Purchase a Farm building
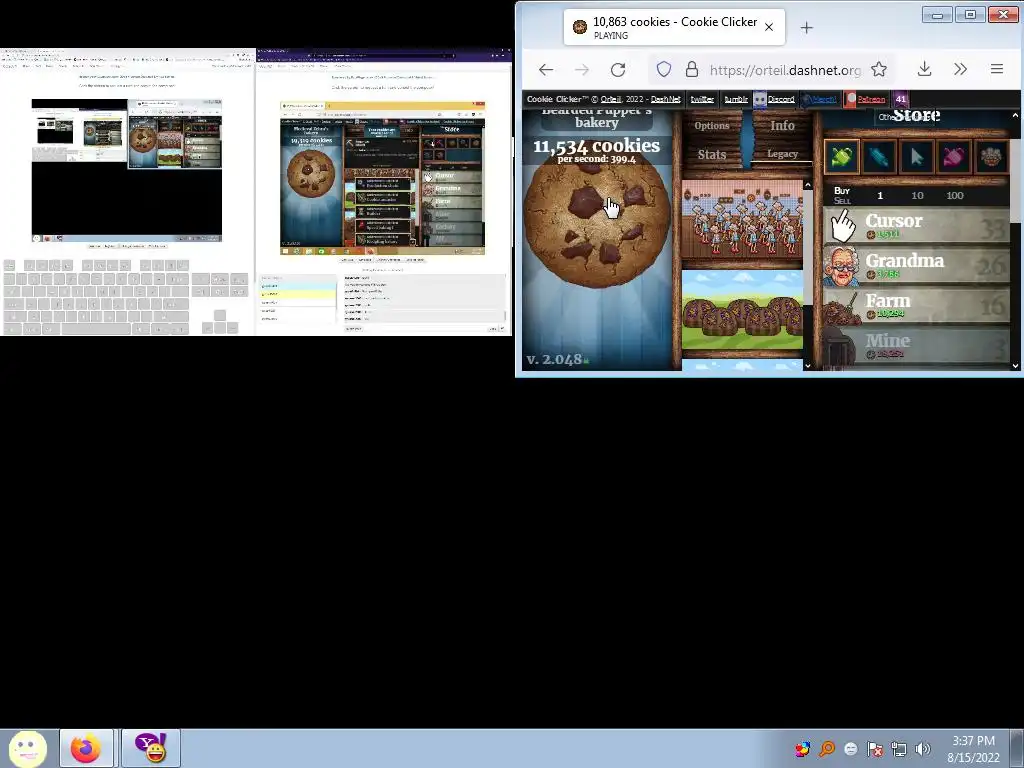The height and width of the screenshot is (768, 1024). [917, 306]
